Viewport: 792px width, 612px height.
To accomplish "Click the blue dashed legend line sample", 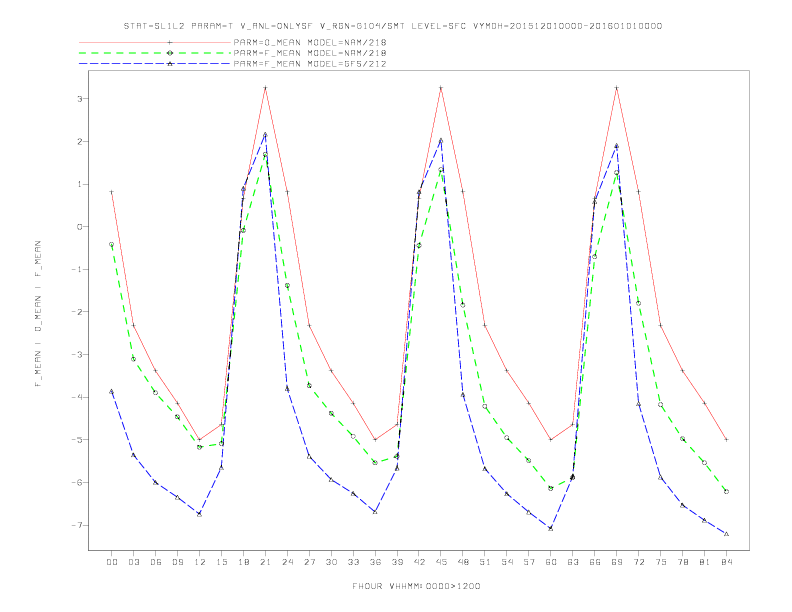I will pos(155,64).
